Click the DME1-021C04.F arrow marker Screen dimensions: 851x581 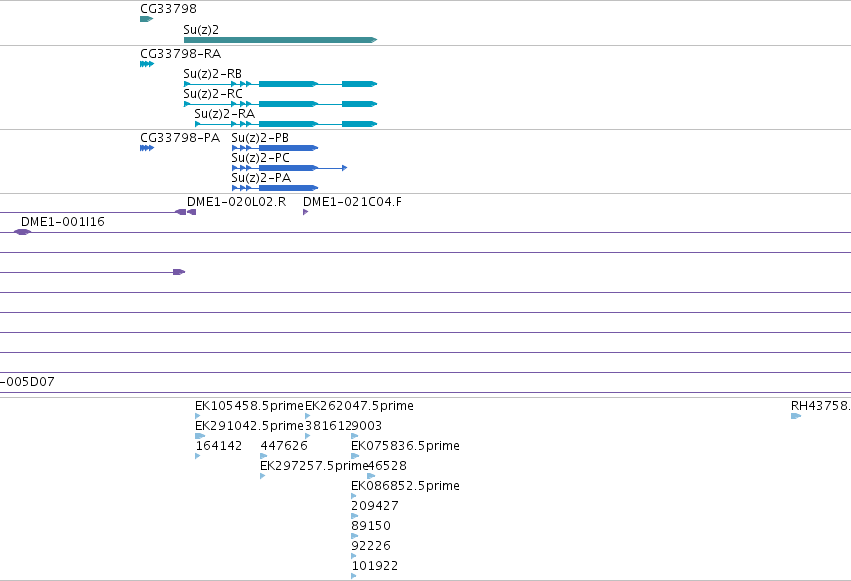(306, 212)
